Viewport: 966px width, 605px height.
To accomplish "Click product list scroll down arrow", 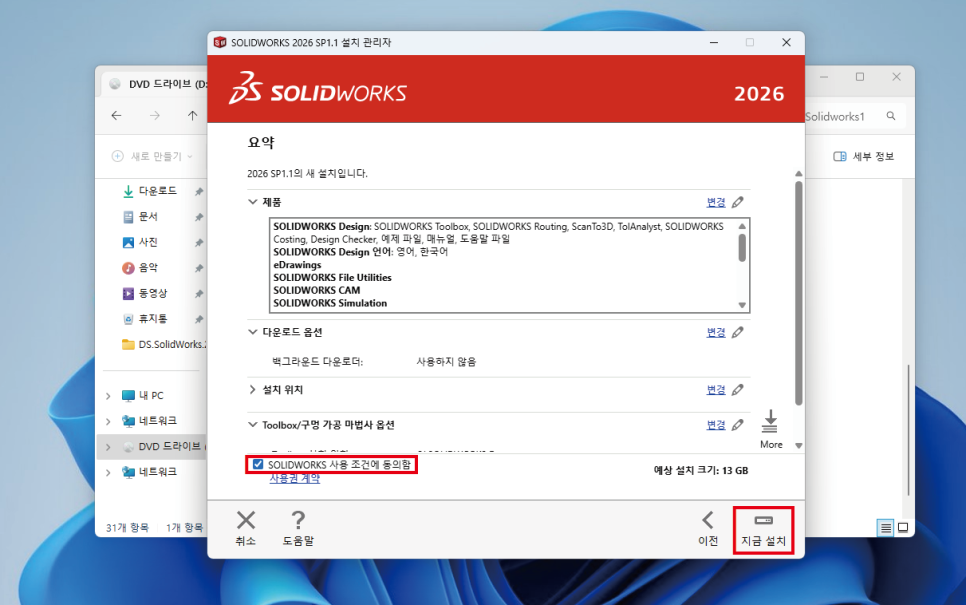I will (x=742, y=305).
